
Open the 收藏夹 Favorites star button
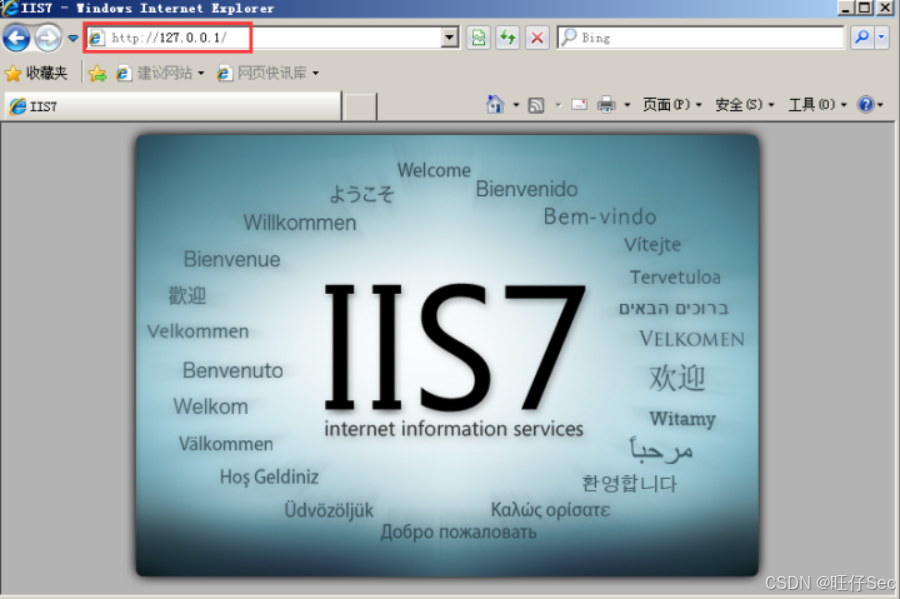point(36,73)
